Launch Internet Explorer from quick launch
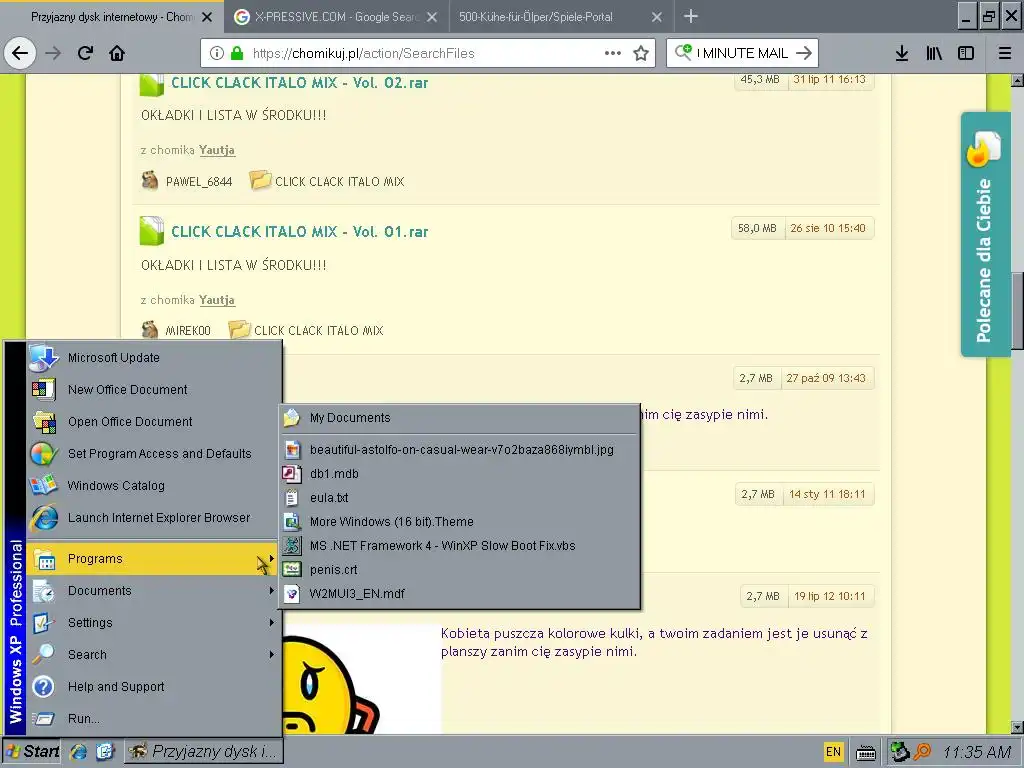Viewport: 1024px width, 768px height. pos(79,752)
